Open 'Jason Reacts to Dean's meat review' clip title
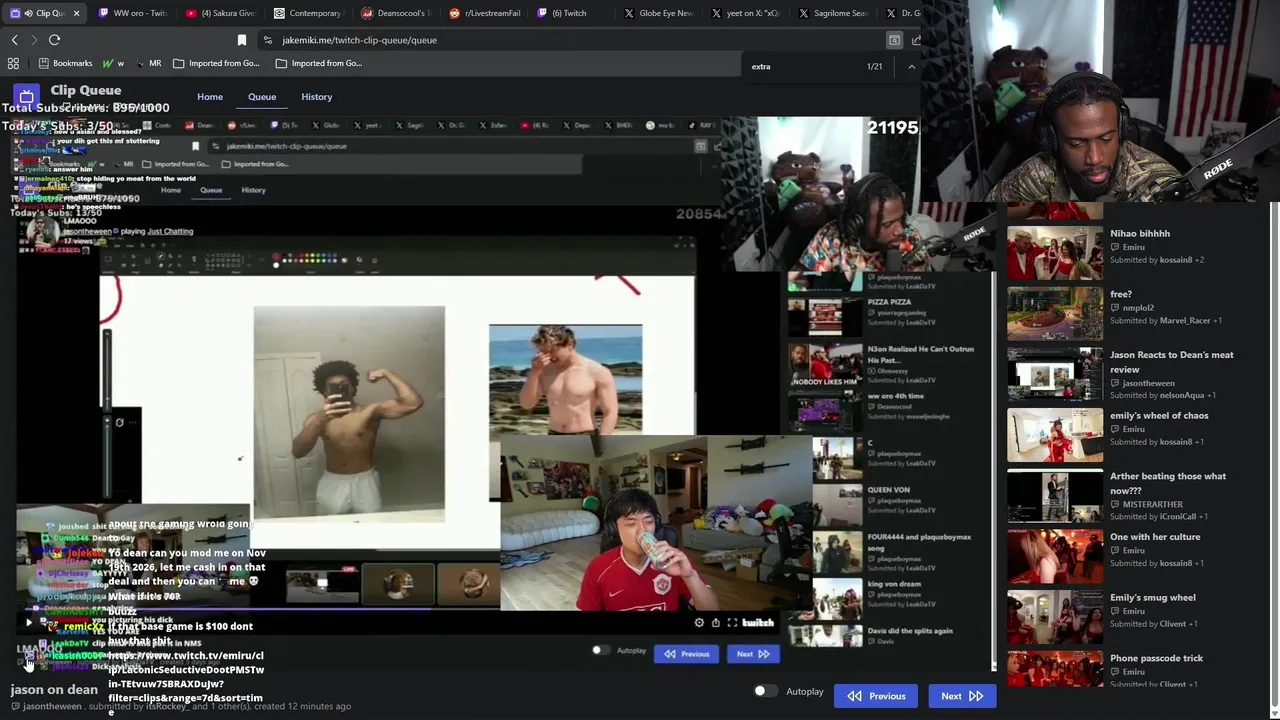This screenshot has height=720, width=1280. [x=1171, y=362]
